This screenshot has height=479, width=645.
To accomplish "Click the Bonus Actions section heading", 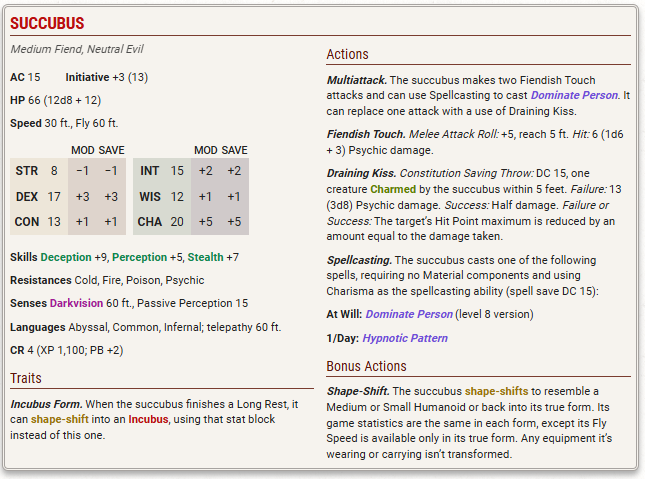I will pos(366,366).
